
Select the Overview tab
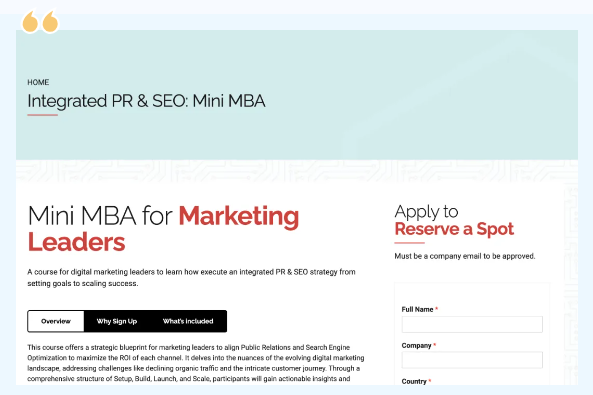coord(56,321)
